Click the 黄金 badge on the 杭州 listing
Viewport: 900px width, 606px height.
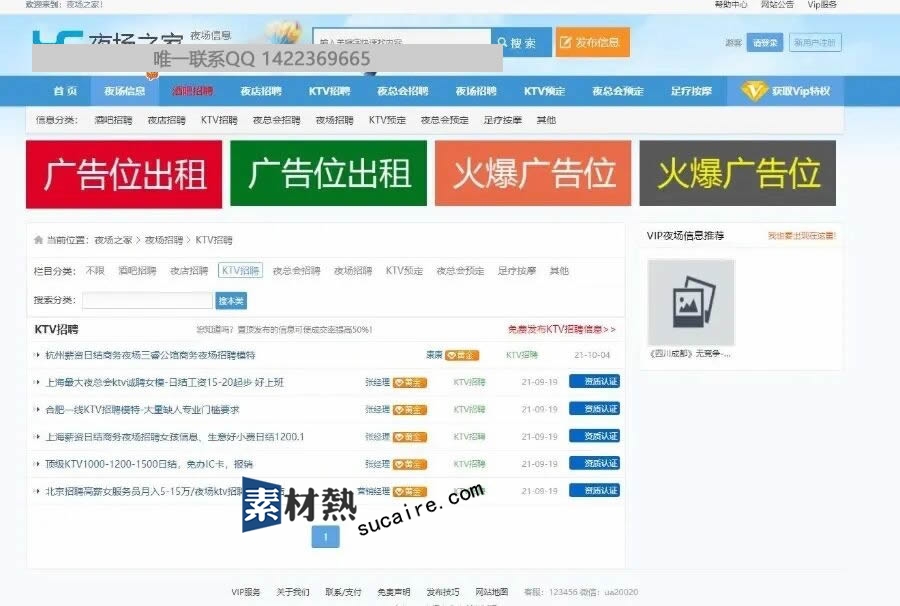462,355
